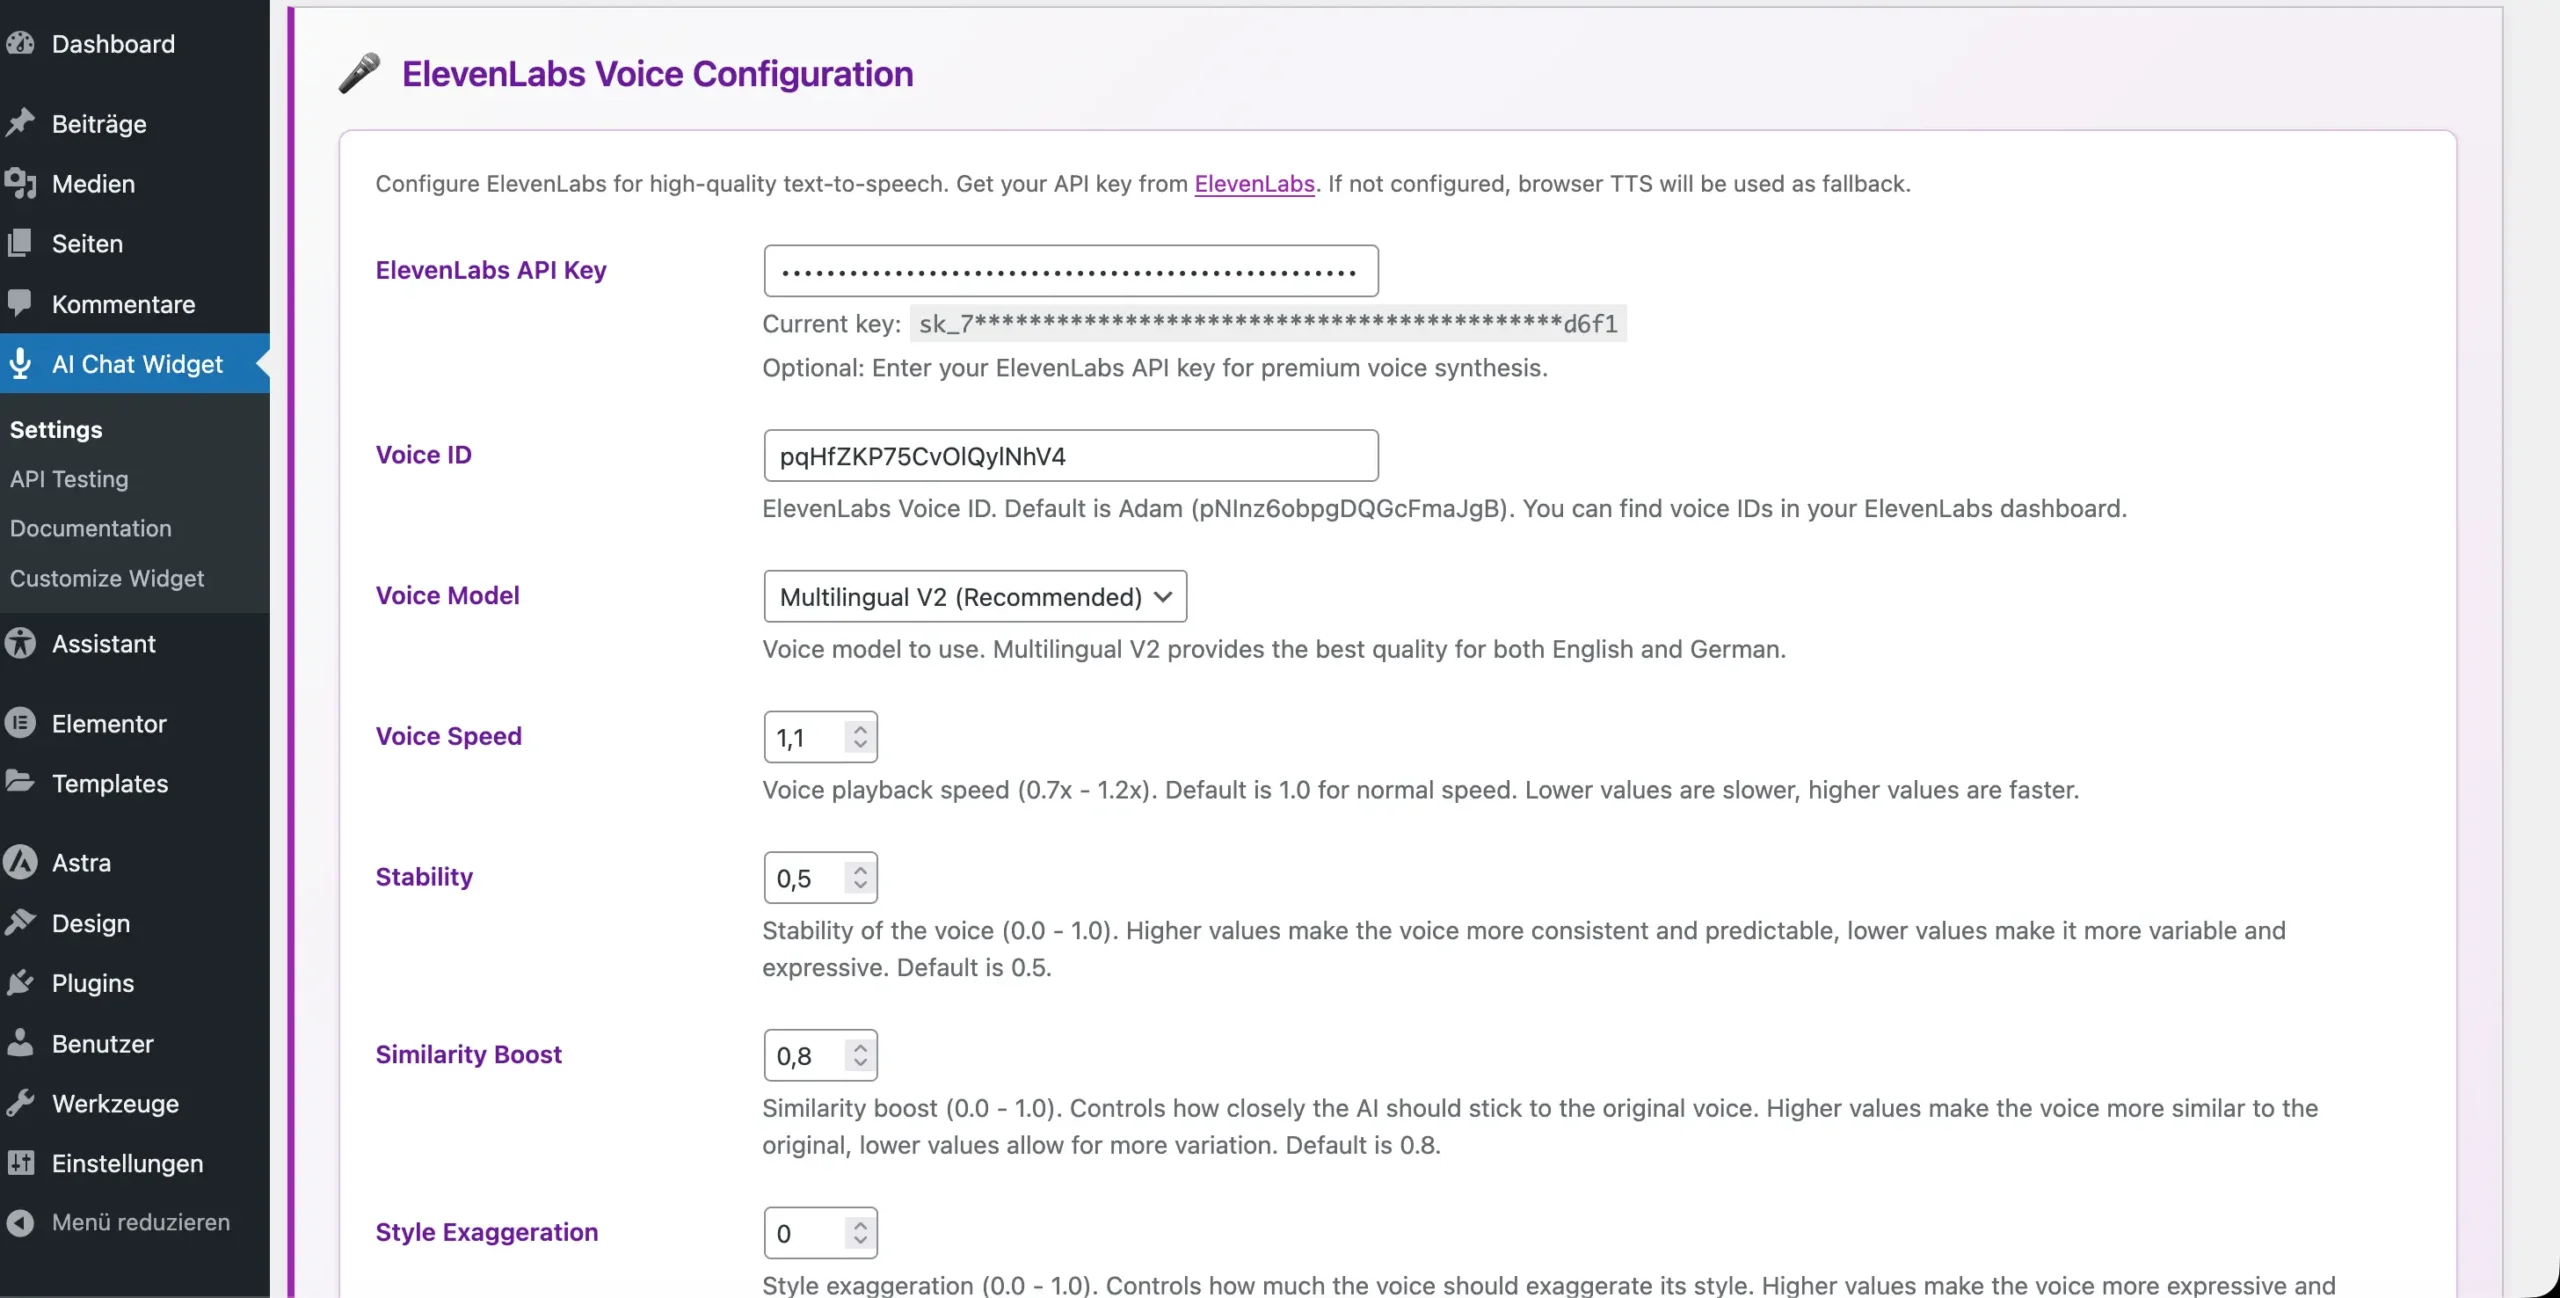Screen dimensions: 2560x1298
Task: Click the Beiträge pin icon
Action: 20,124
